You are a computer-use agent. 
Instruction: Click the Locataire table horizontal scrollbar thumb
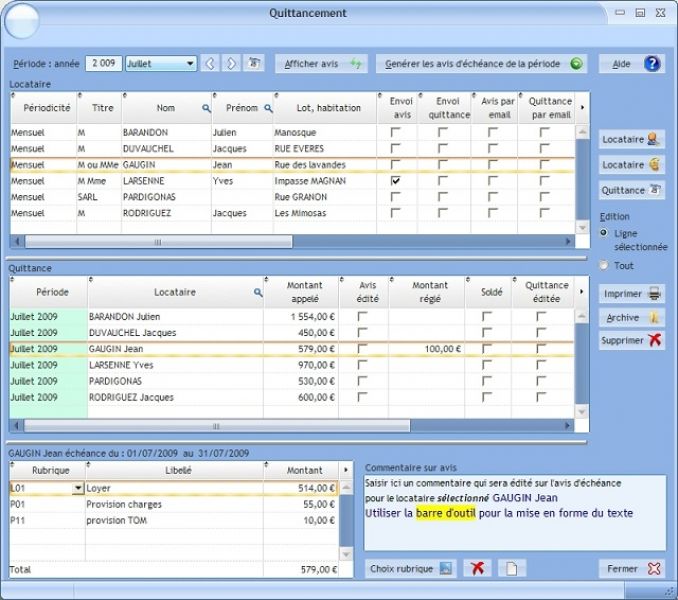click(x=159, y=242)
